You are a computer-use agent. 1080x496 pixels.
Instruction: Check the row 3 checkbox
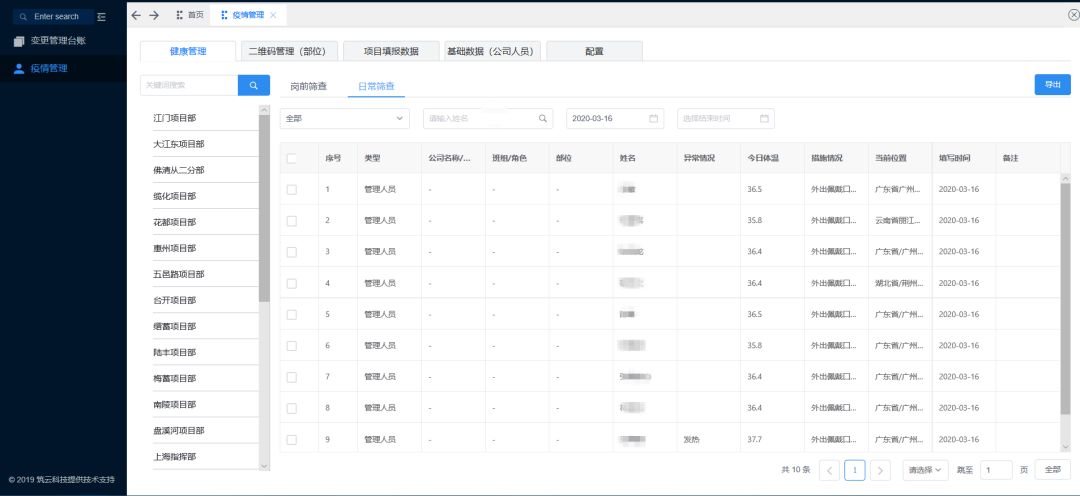point(291,252)
